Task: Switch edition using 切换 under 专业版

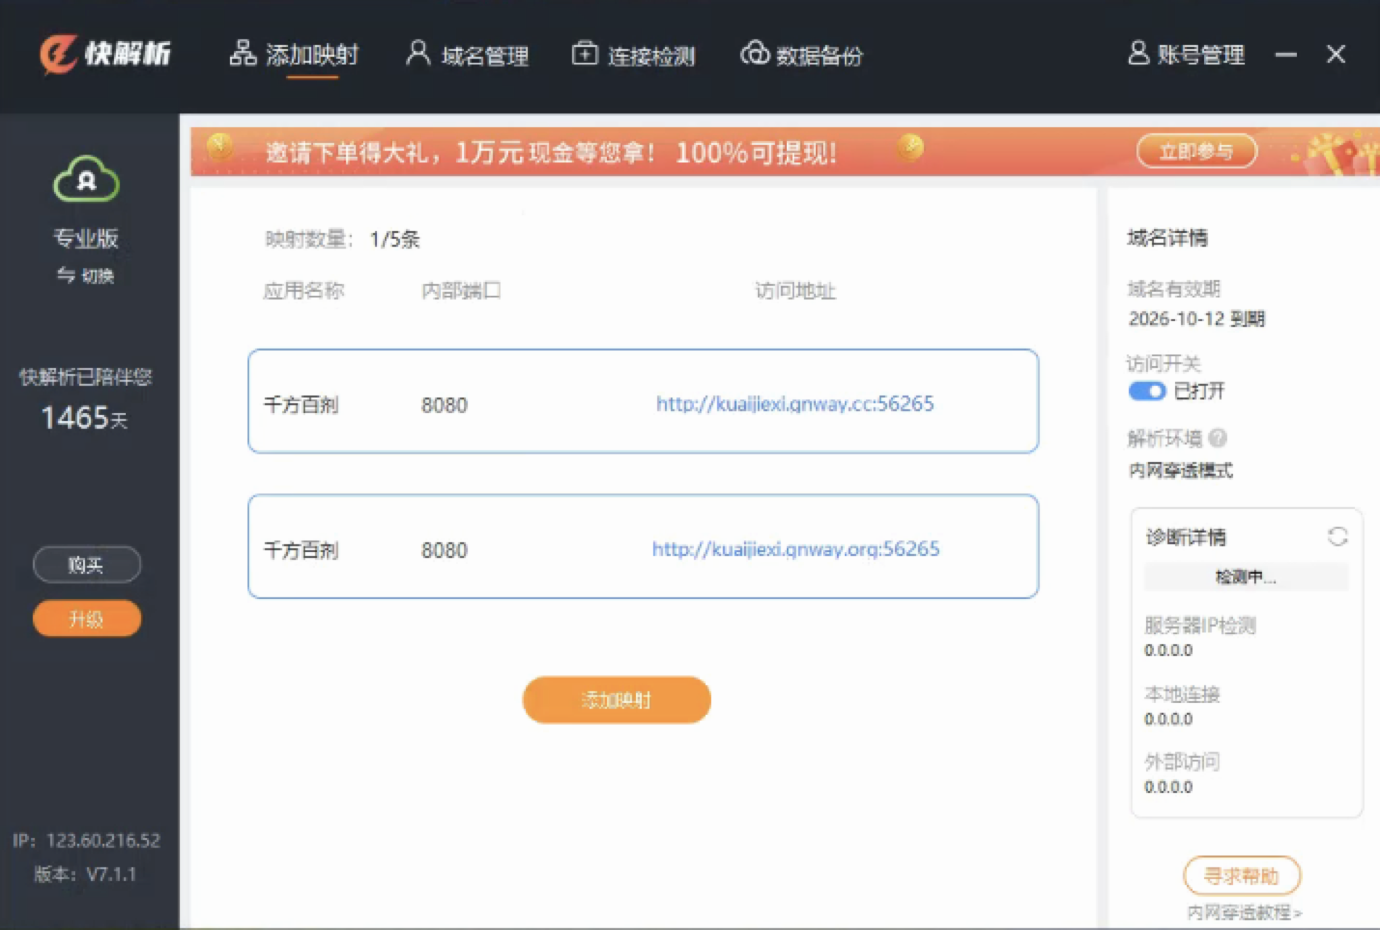Action: [x=86, y=276]
